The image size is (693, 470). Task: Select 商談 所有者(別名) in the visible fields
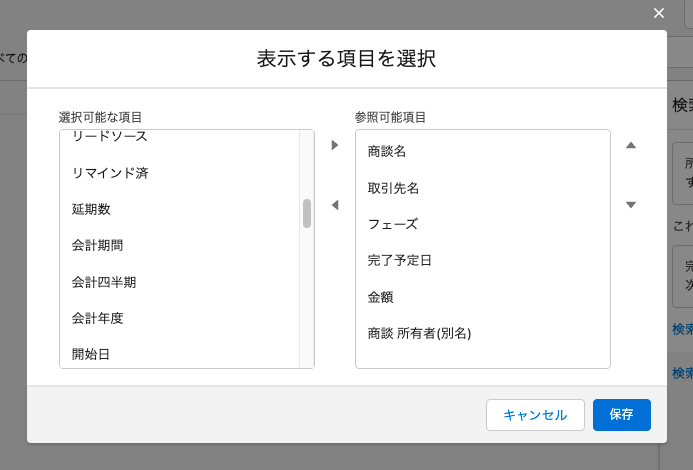(483, 333)
